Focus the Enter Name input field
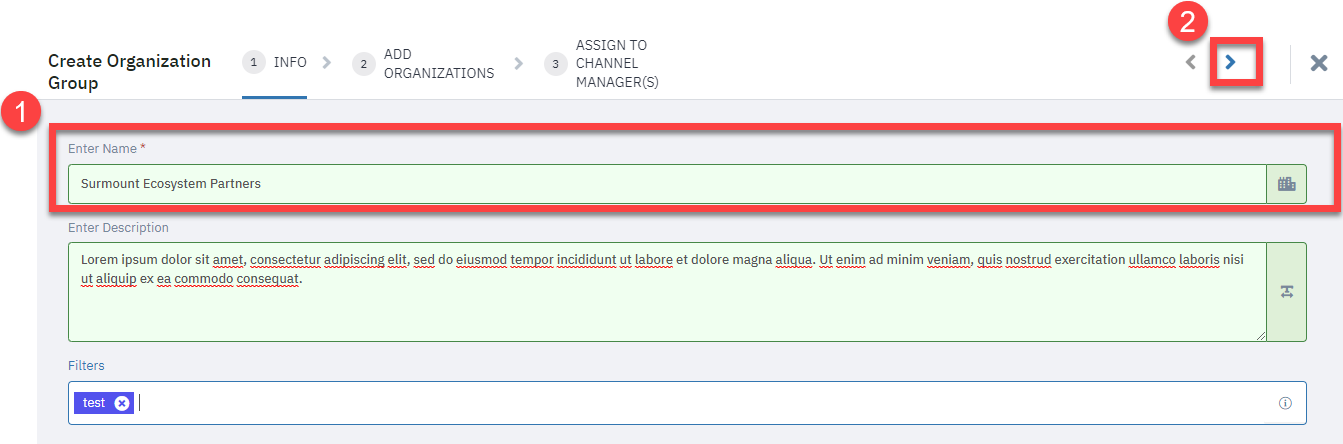 pyautogui.click(x=667, y=184)
